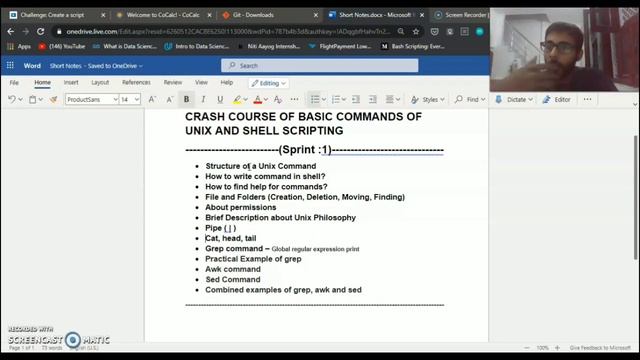Expand the numbering style dropdown arrow
The image size is (640, 360).
(x=344, y=99)
